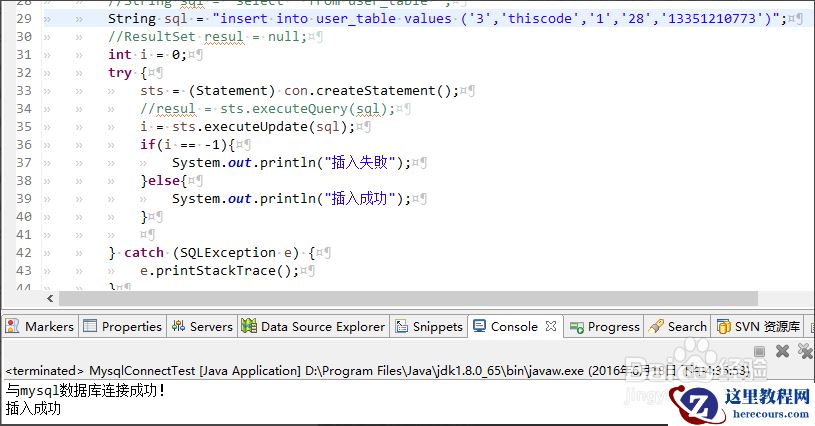Image resolution: width=815 pixels, height=426 pixels.
Task: Click the "if(i == -1){" line
Action: [x=188, y=144]
